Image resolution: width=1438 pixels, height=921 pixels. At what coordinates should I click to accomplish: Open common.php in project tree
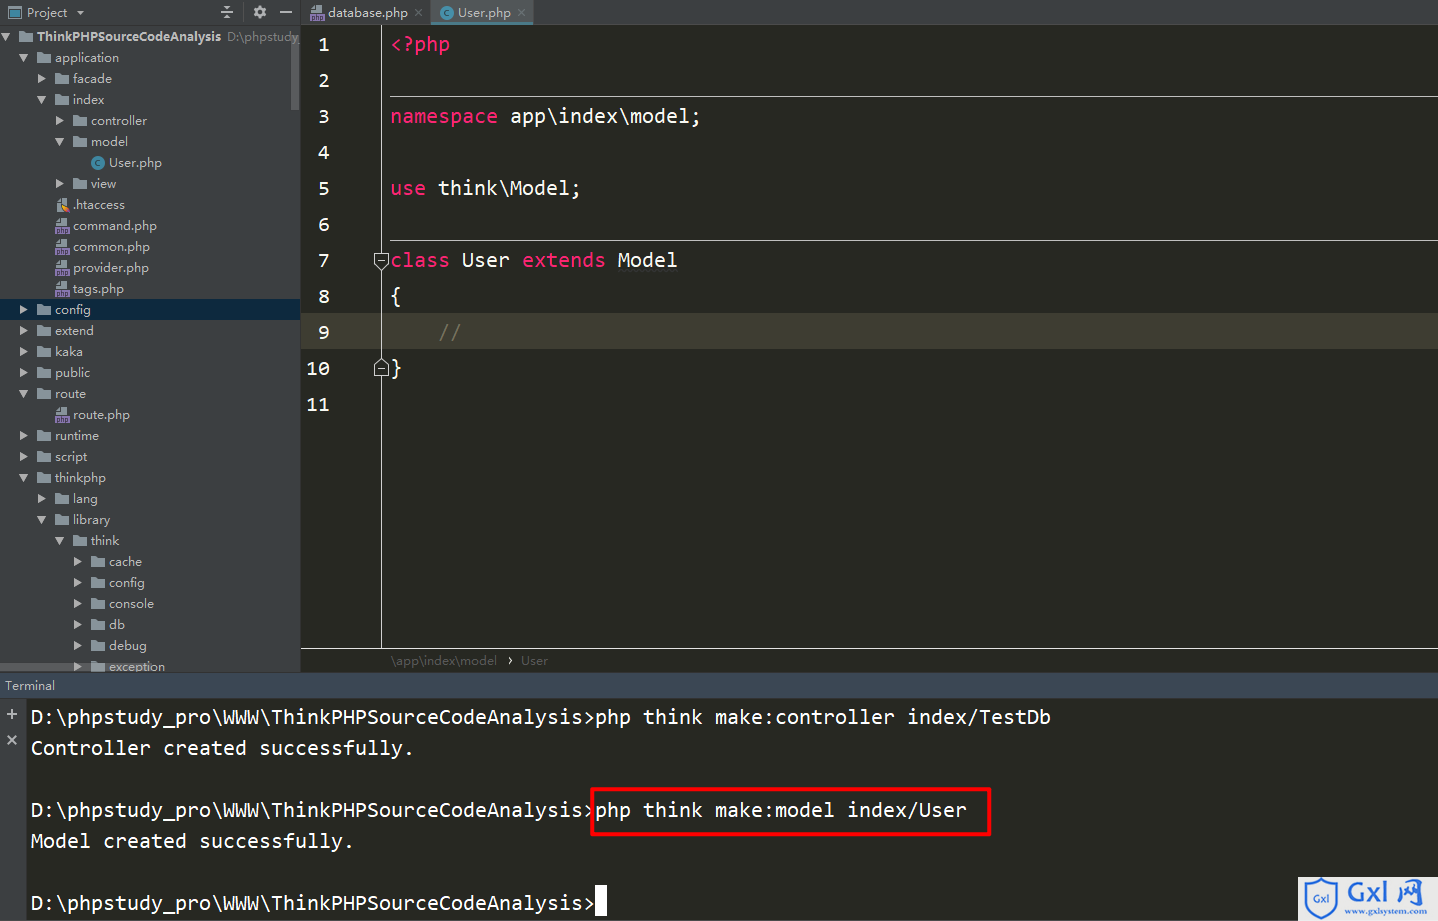[111, 247]
